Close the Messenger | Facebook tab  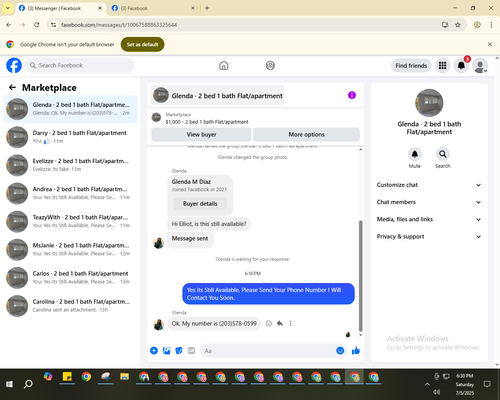[100, 8]
